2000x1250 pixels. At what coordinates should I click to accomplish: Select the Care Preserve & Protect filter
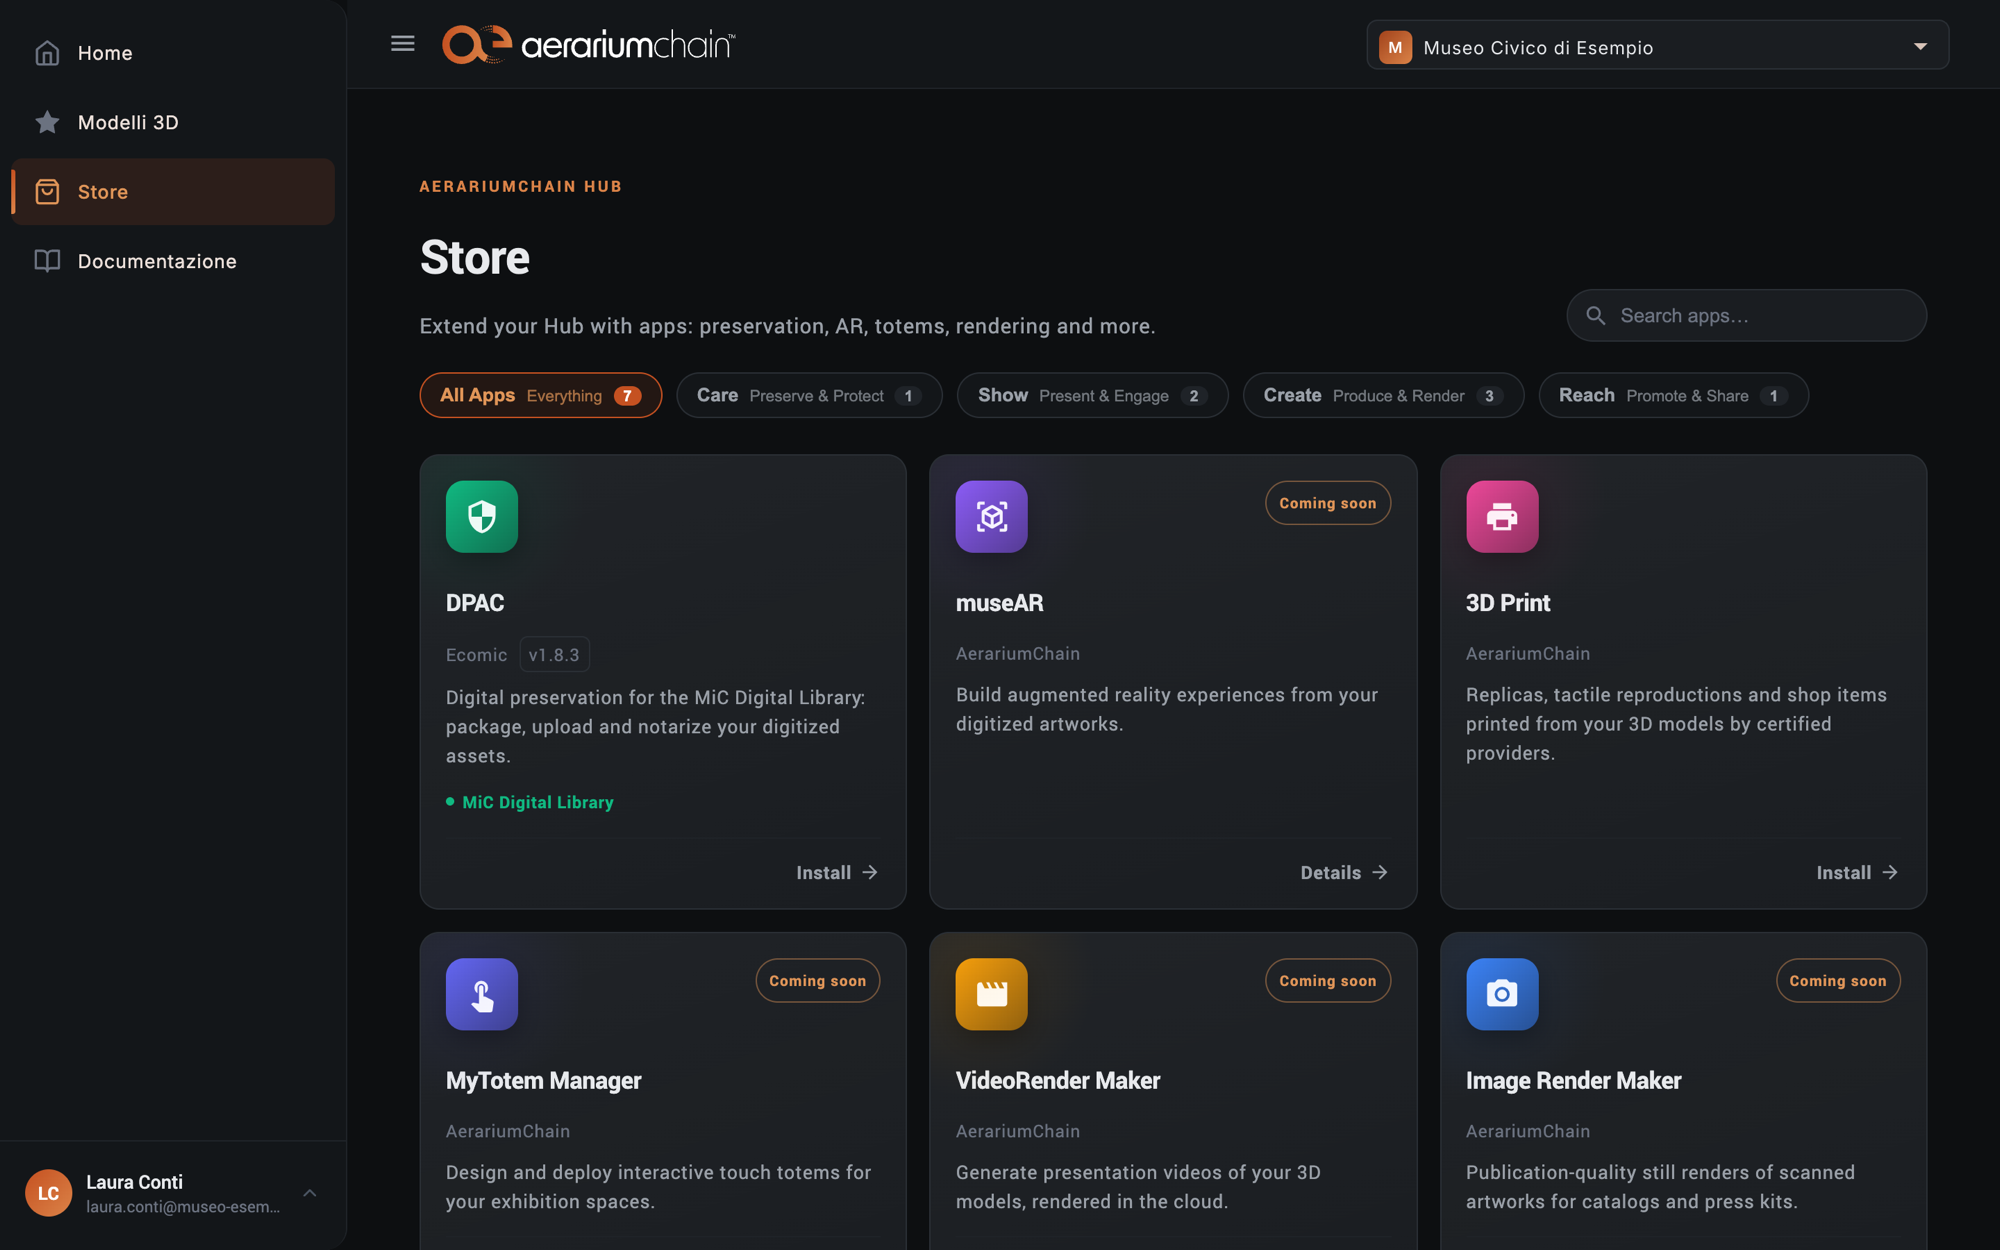click(809, 396)
